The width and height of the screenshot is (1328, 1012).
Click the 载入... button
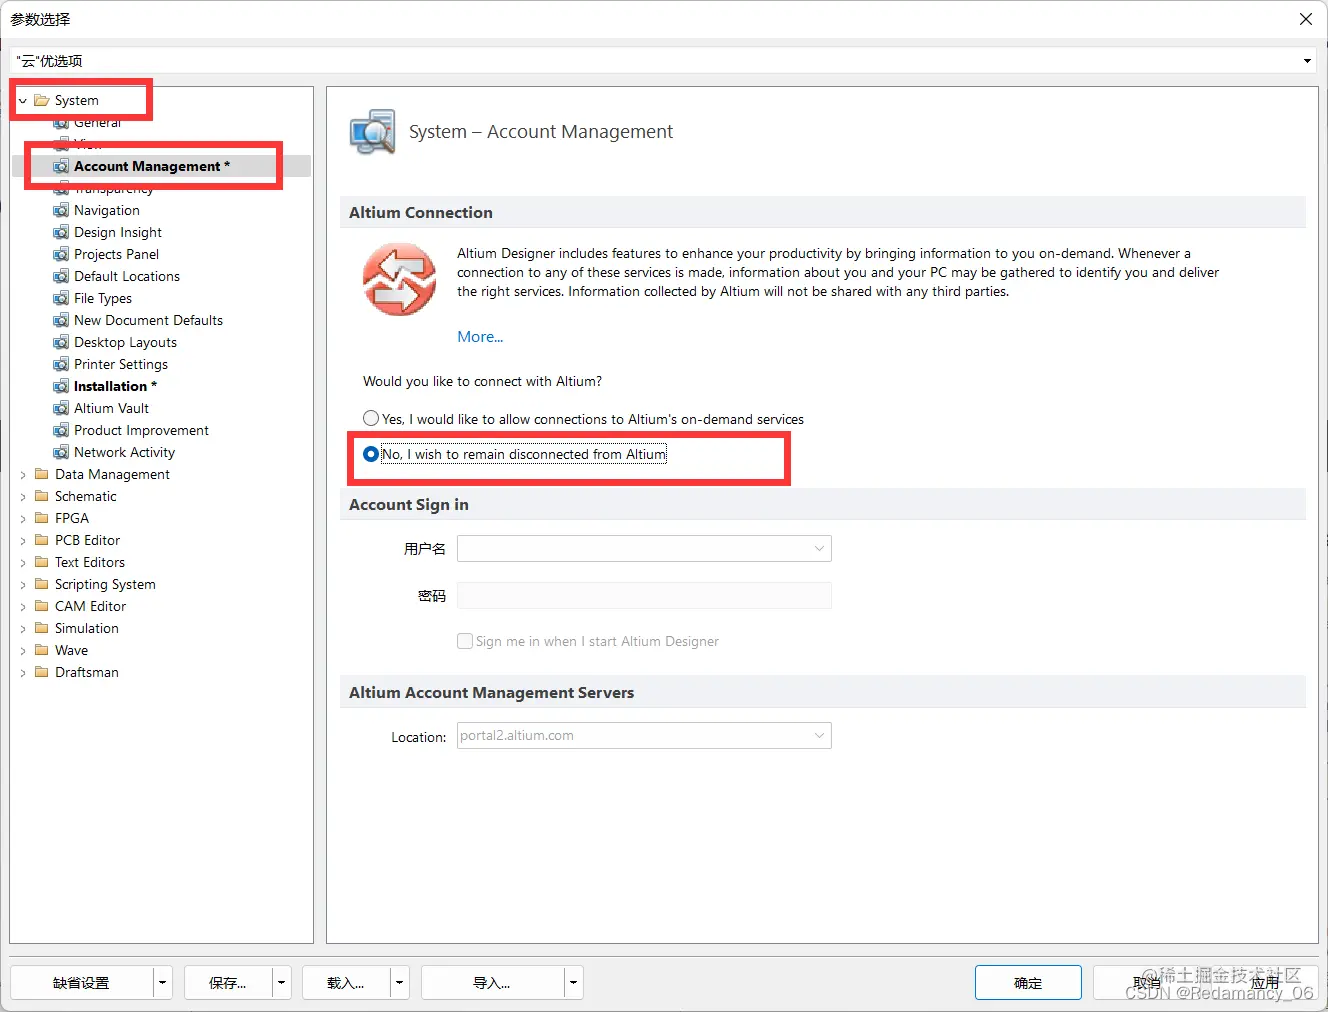tap(346, 983)
